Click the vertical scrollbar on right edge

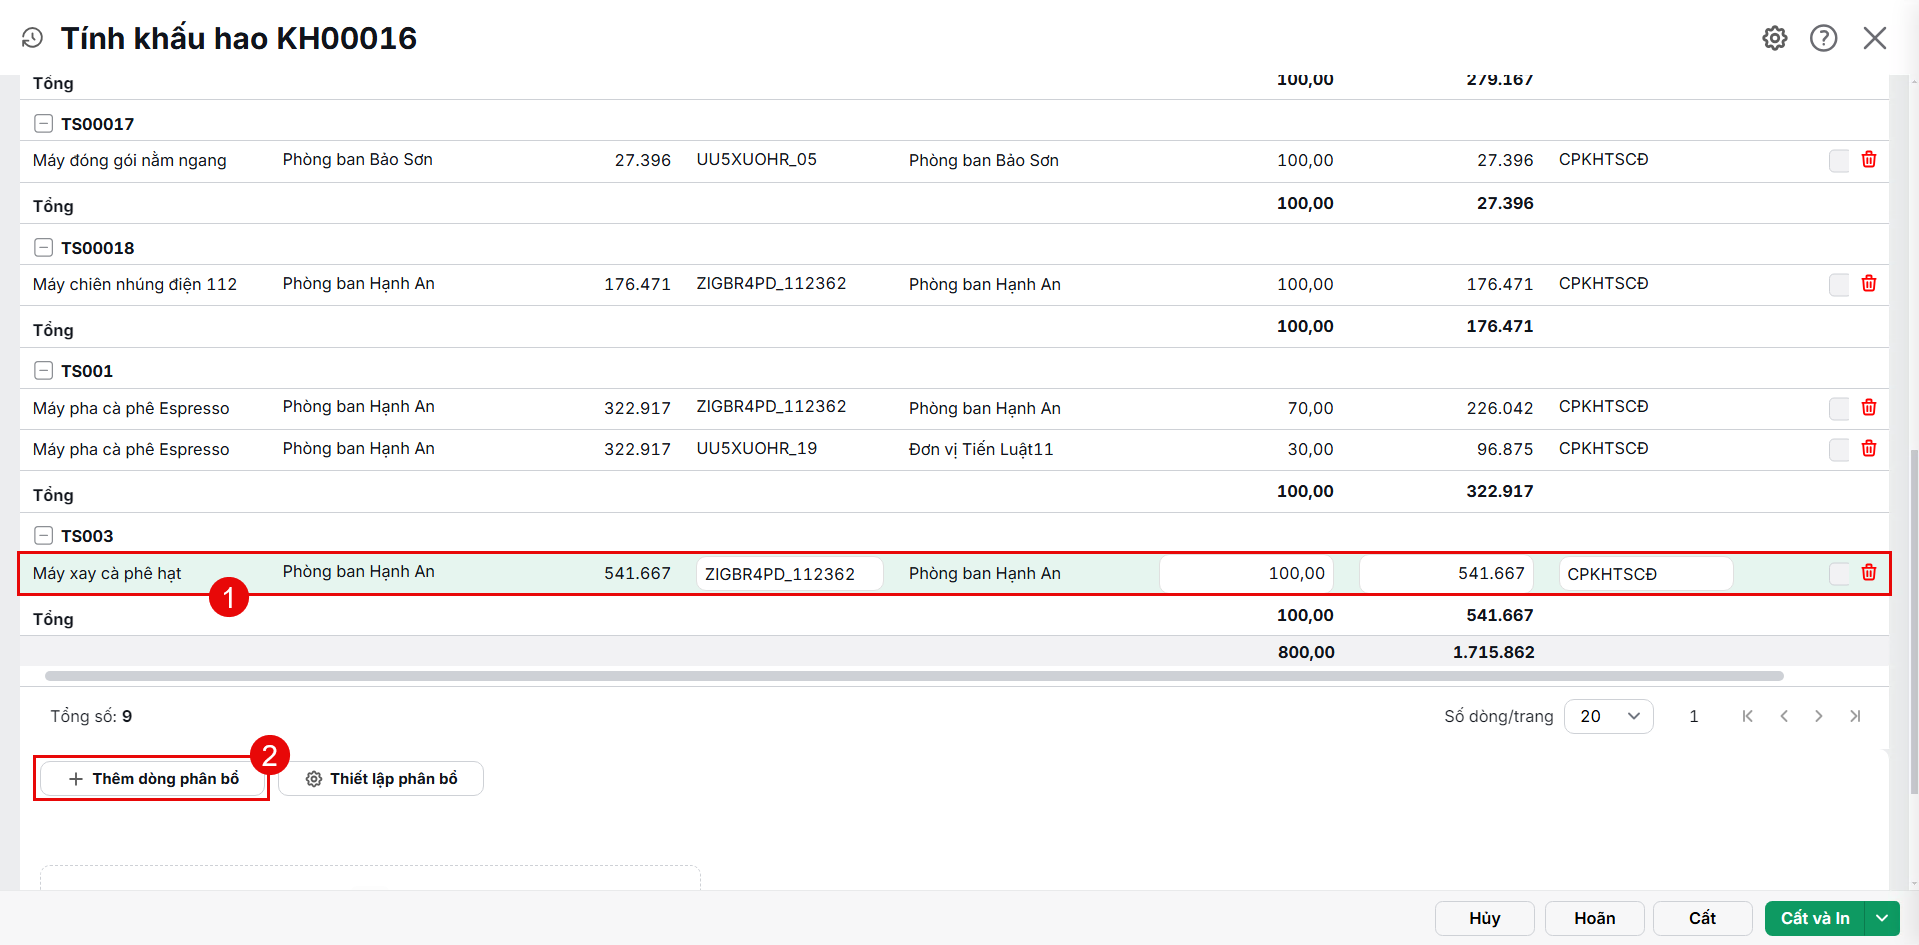pos(1914,620)
